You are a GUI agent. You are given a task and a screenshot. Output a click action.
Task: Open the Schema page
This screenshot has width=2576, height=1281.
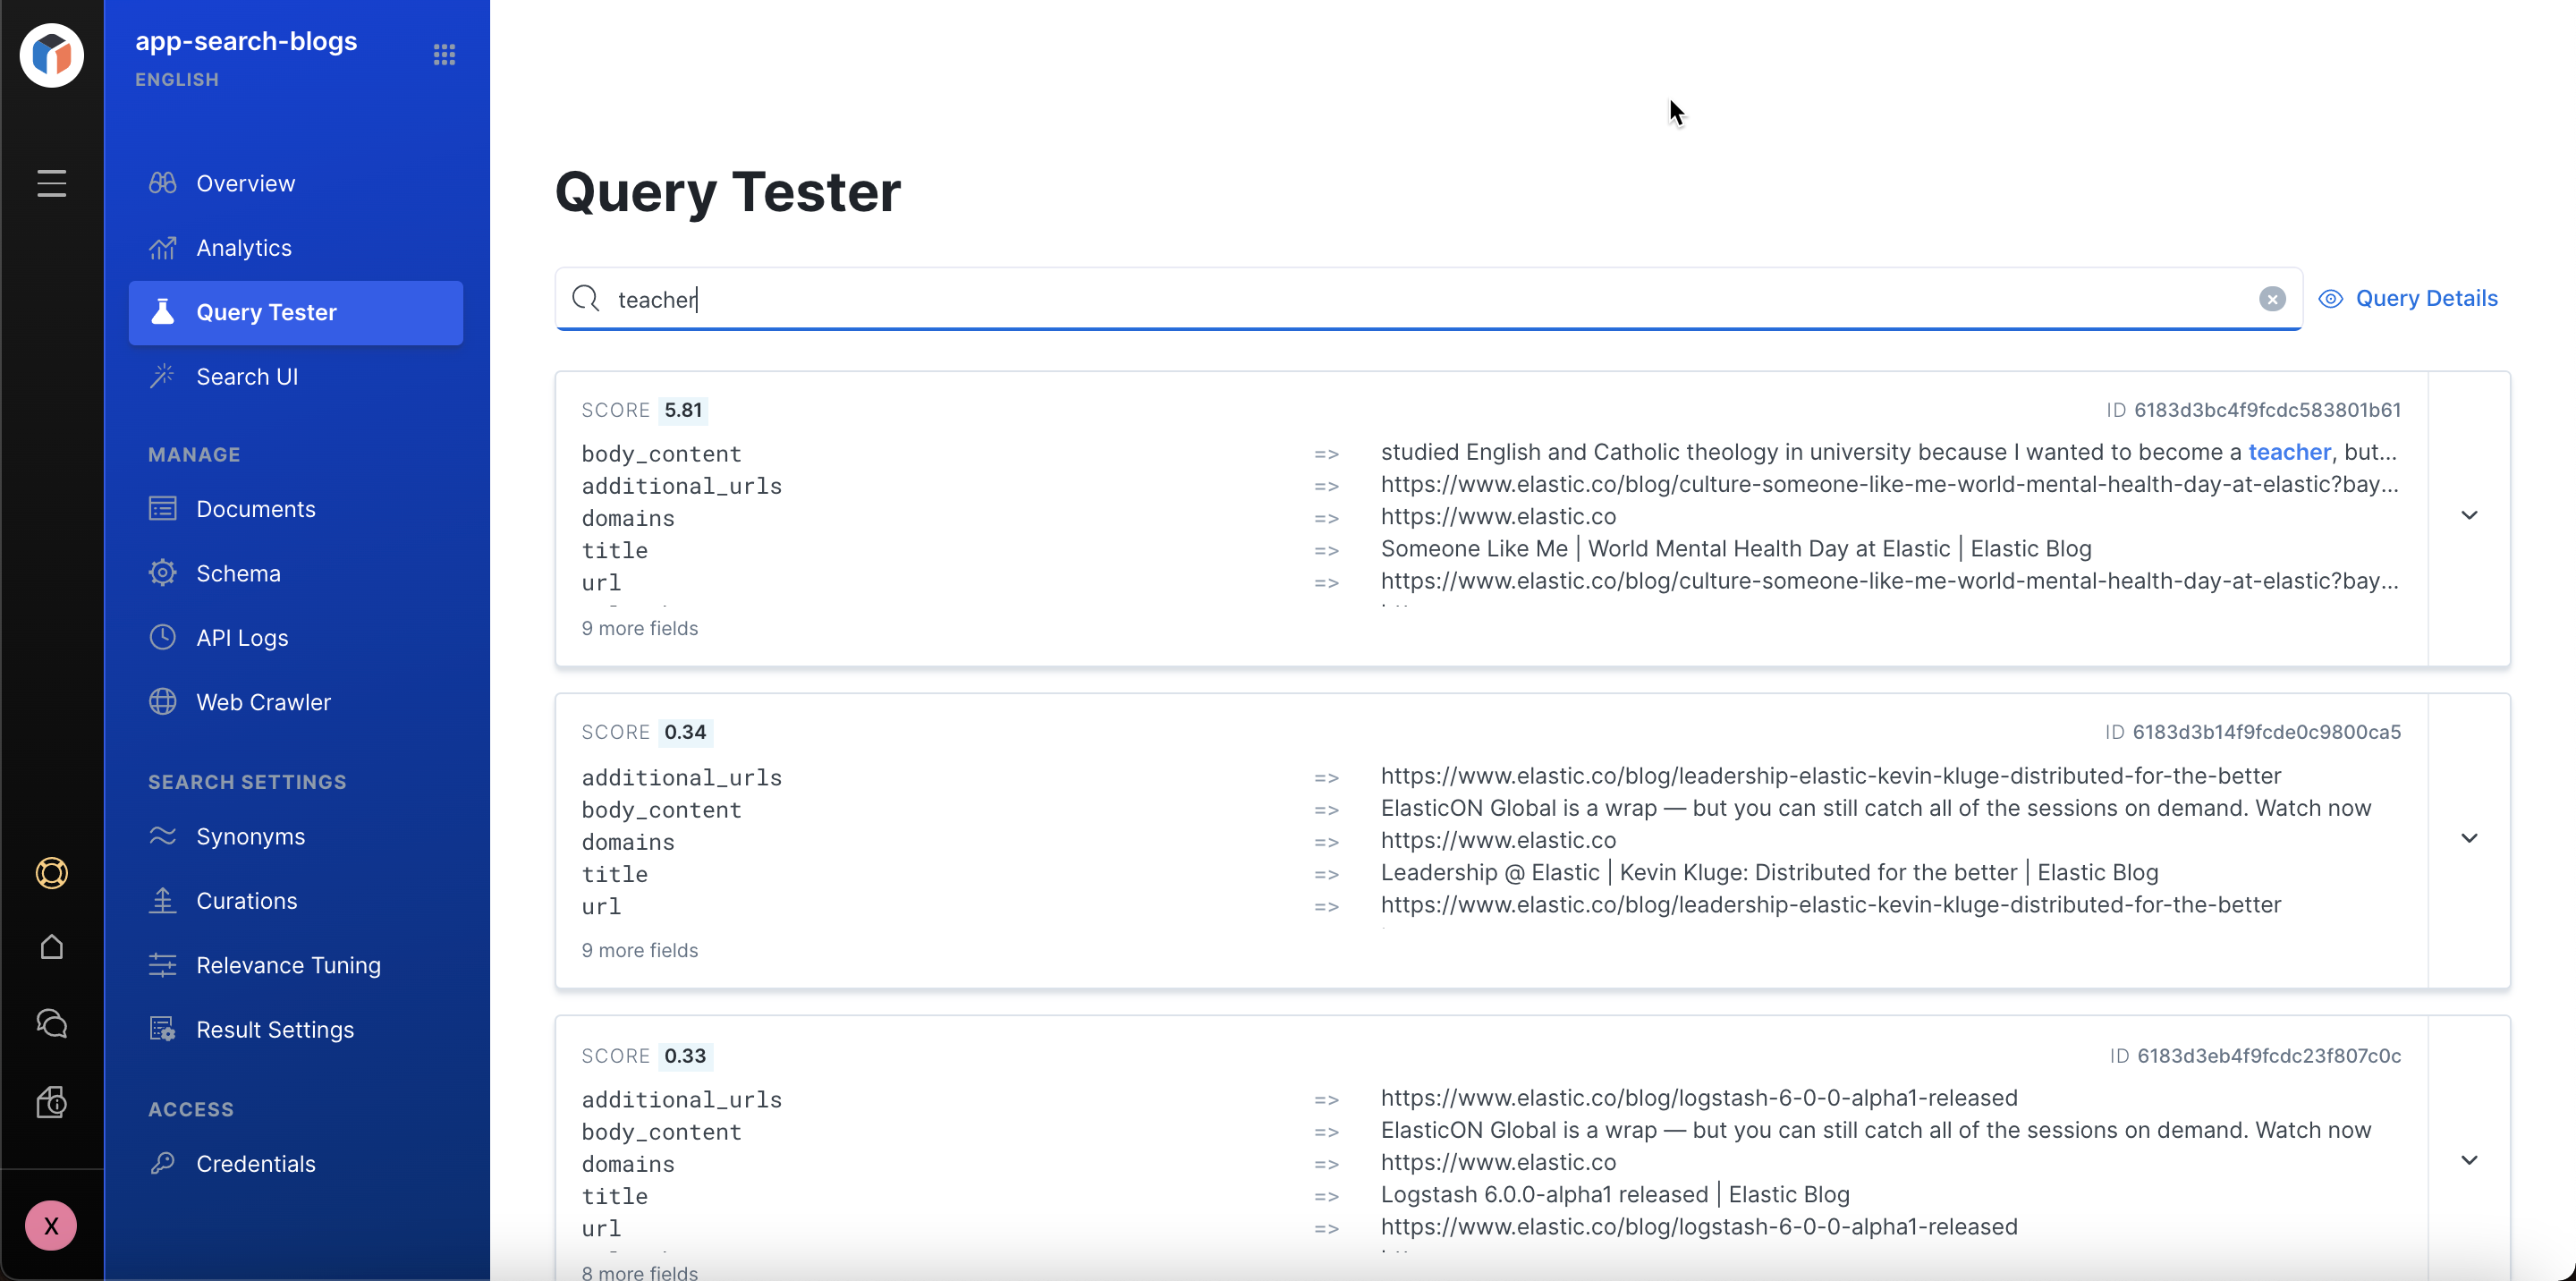(x=240, y=572)
